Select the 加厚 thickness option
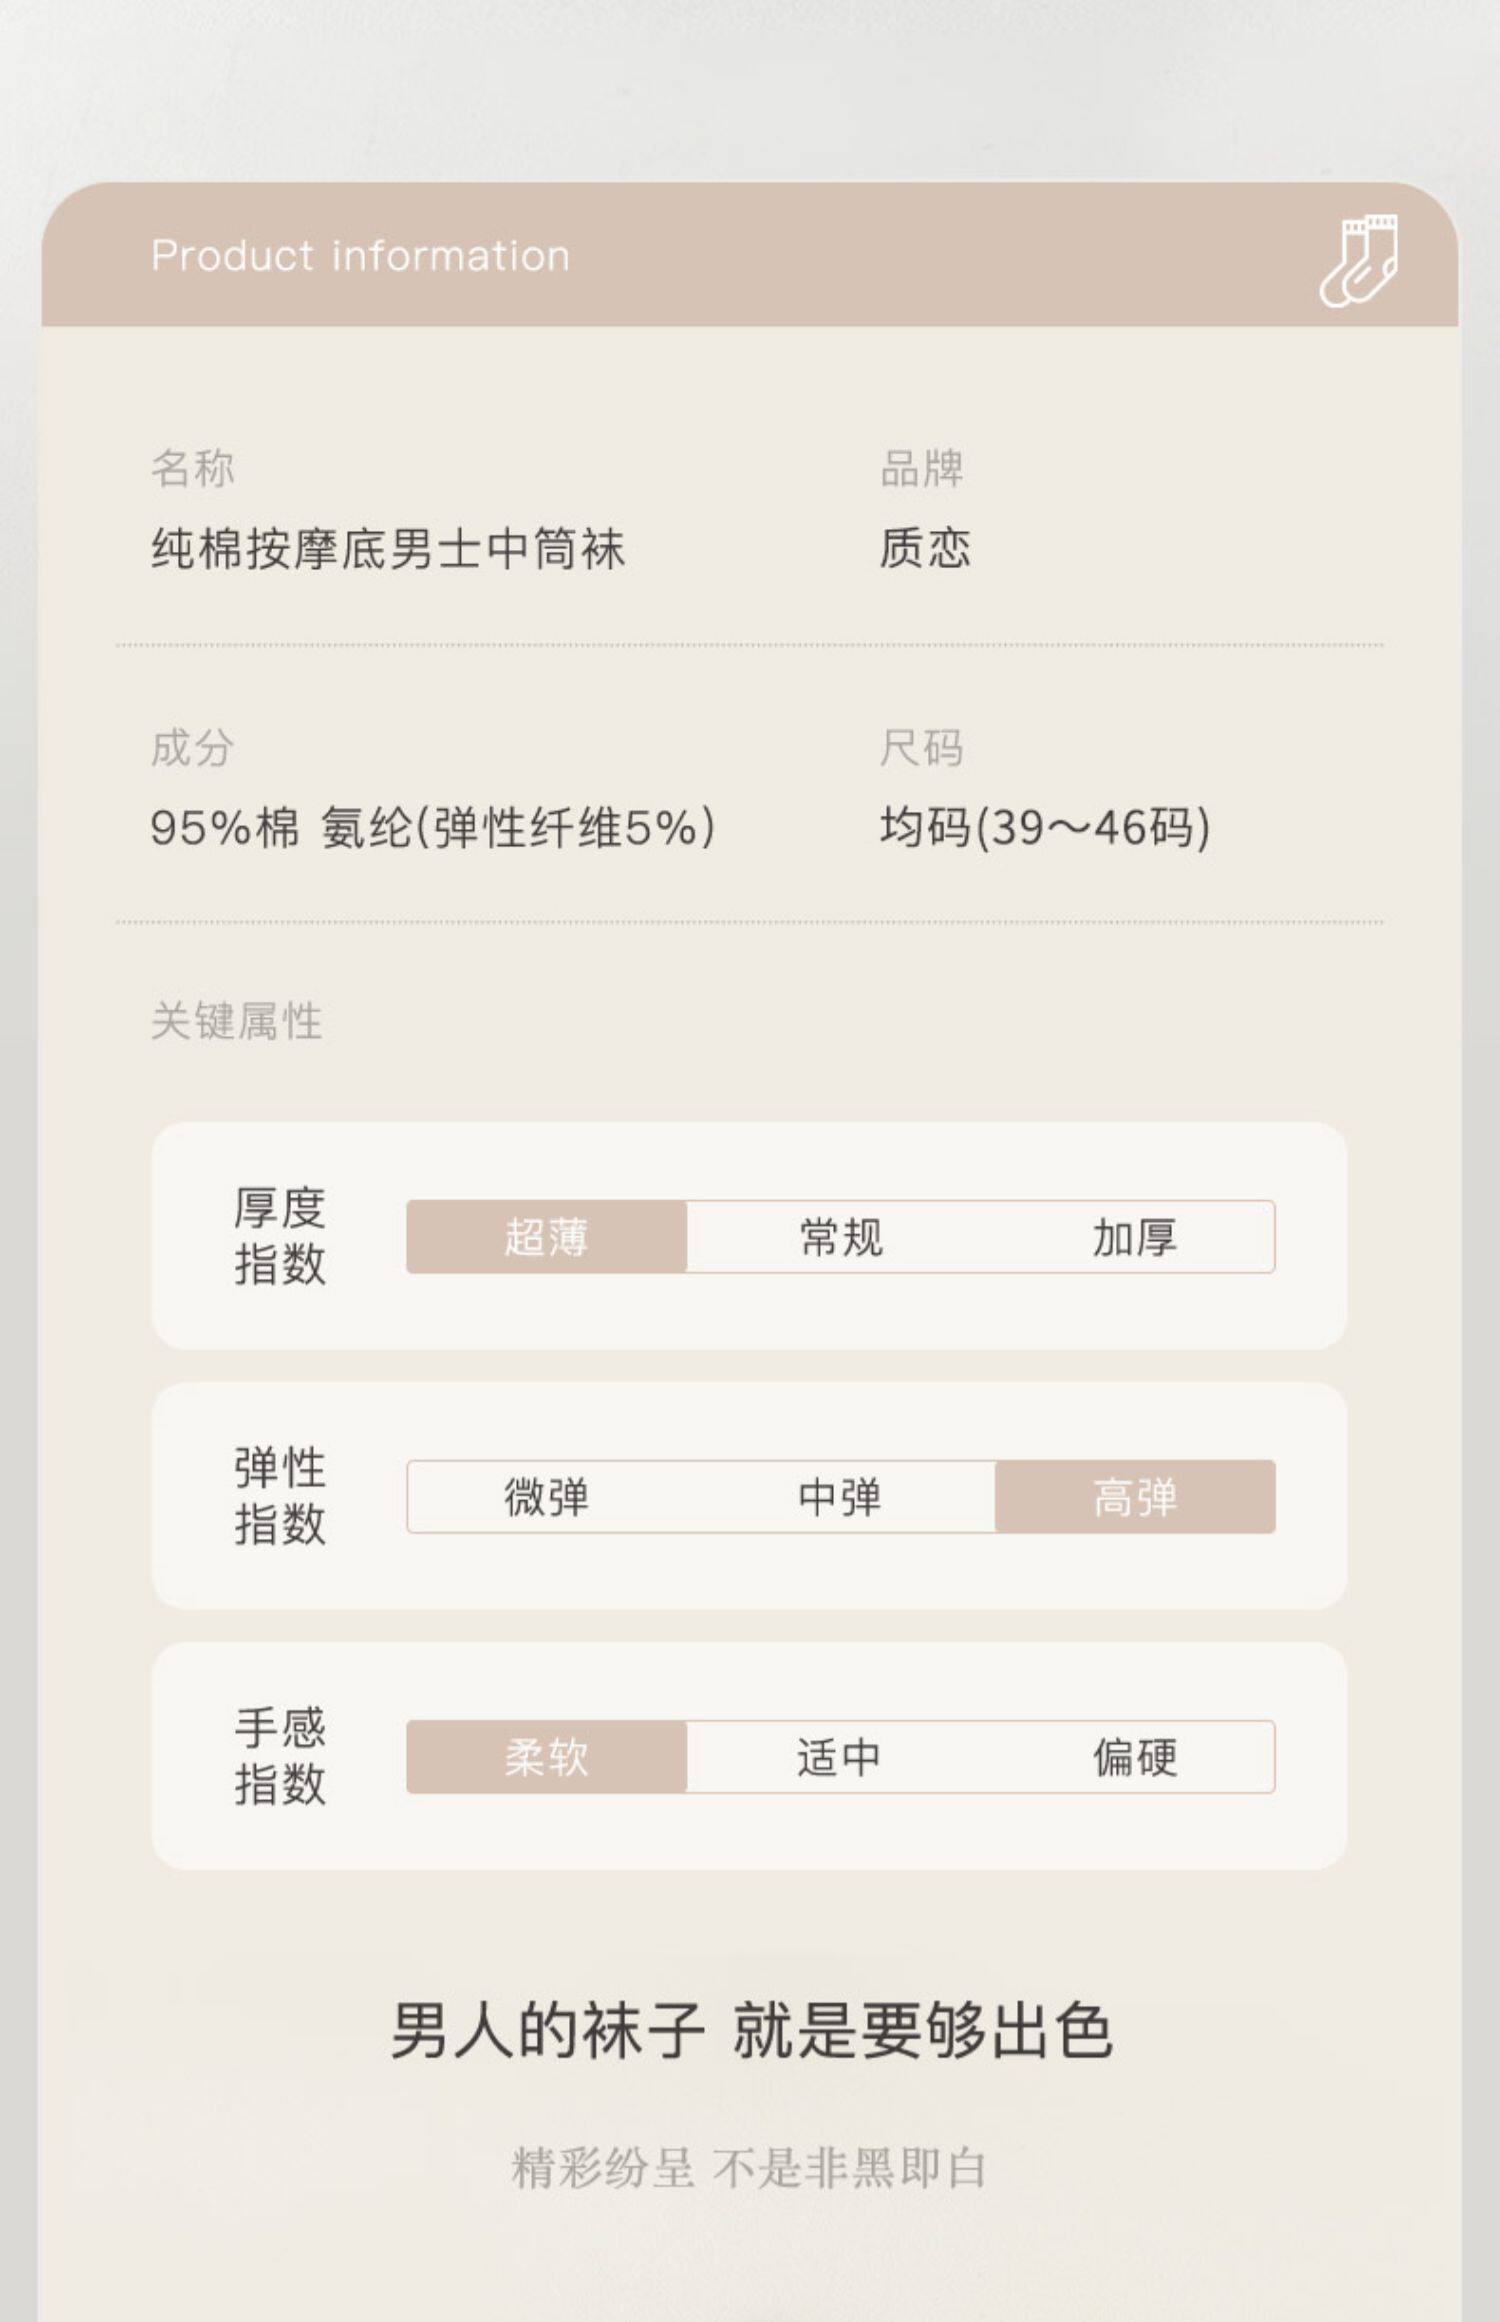The height and width of the screenshot is (2322, 1500). click(x=1134, y=1237)
